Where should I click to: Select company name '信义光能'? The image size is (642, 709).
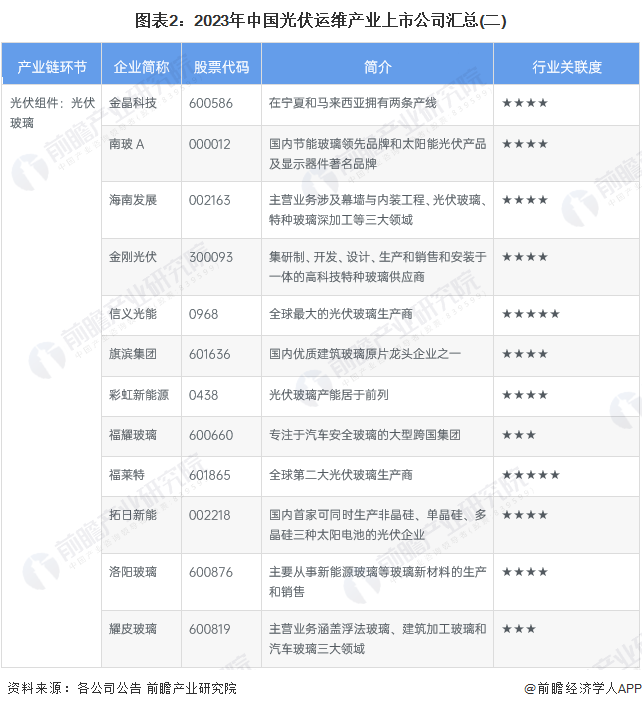click(x=132, y=313)
